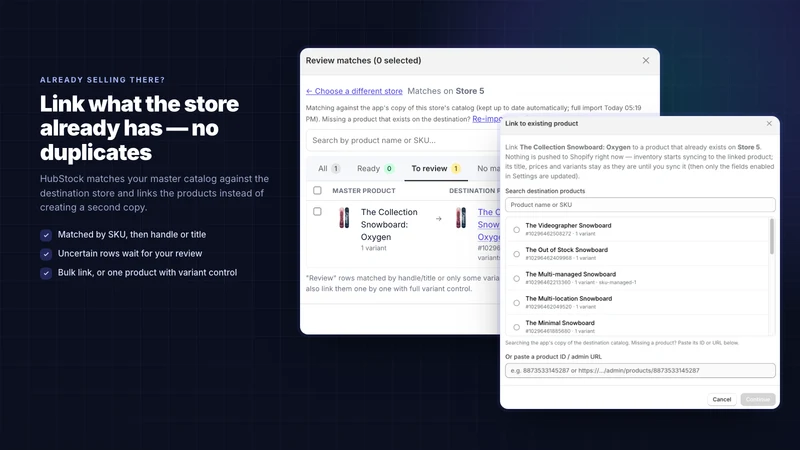Image resolution: width=800 pixels, height=450 pixels.
Task: Focus the Search by product name or SKU field
Action: (403, 140)
